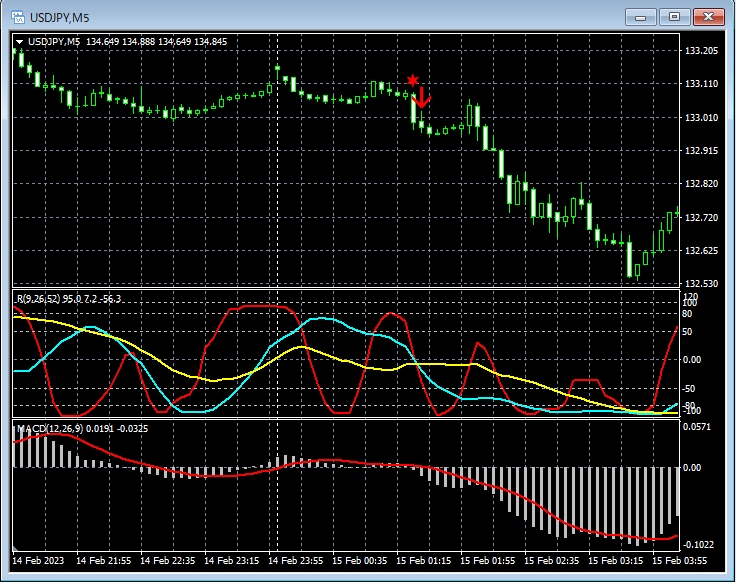Click the 132.530 price level on axis
The width and height of the screenshot is (737, 582).
click(700, 284)
